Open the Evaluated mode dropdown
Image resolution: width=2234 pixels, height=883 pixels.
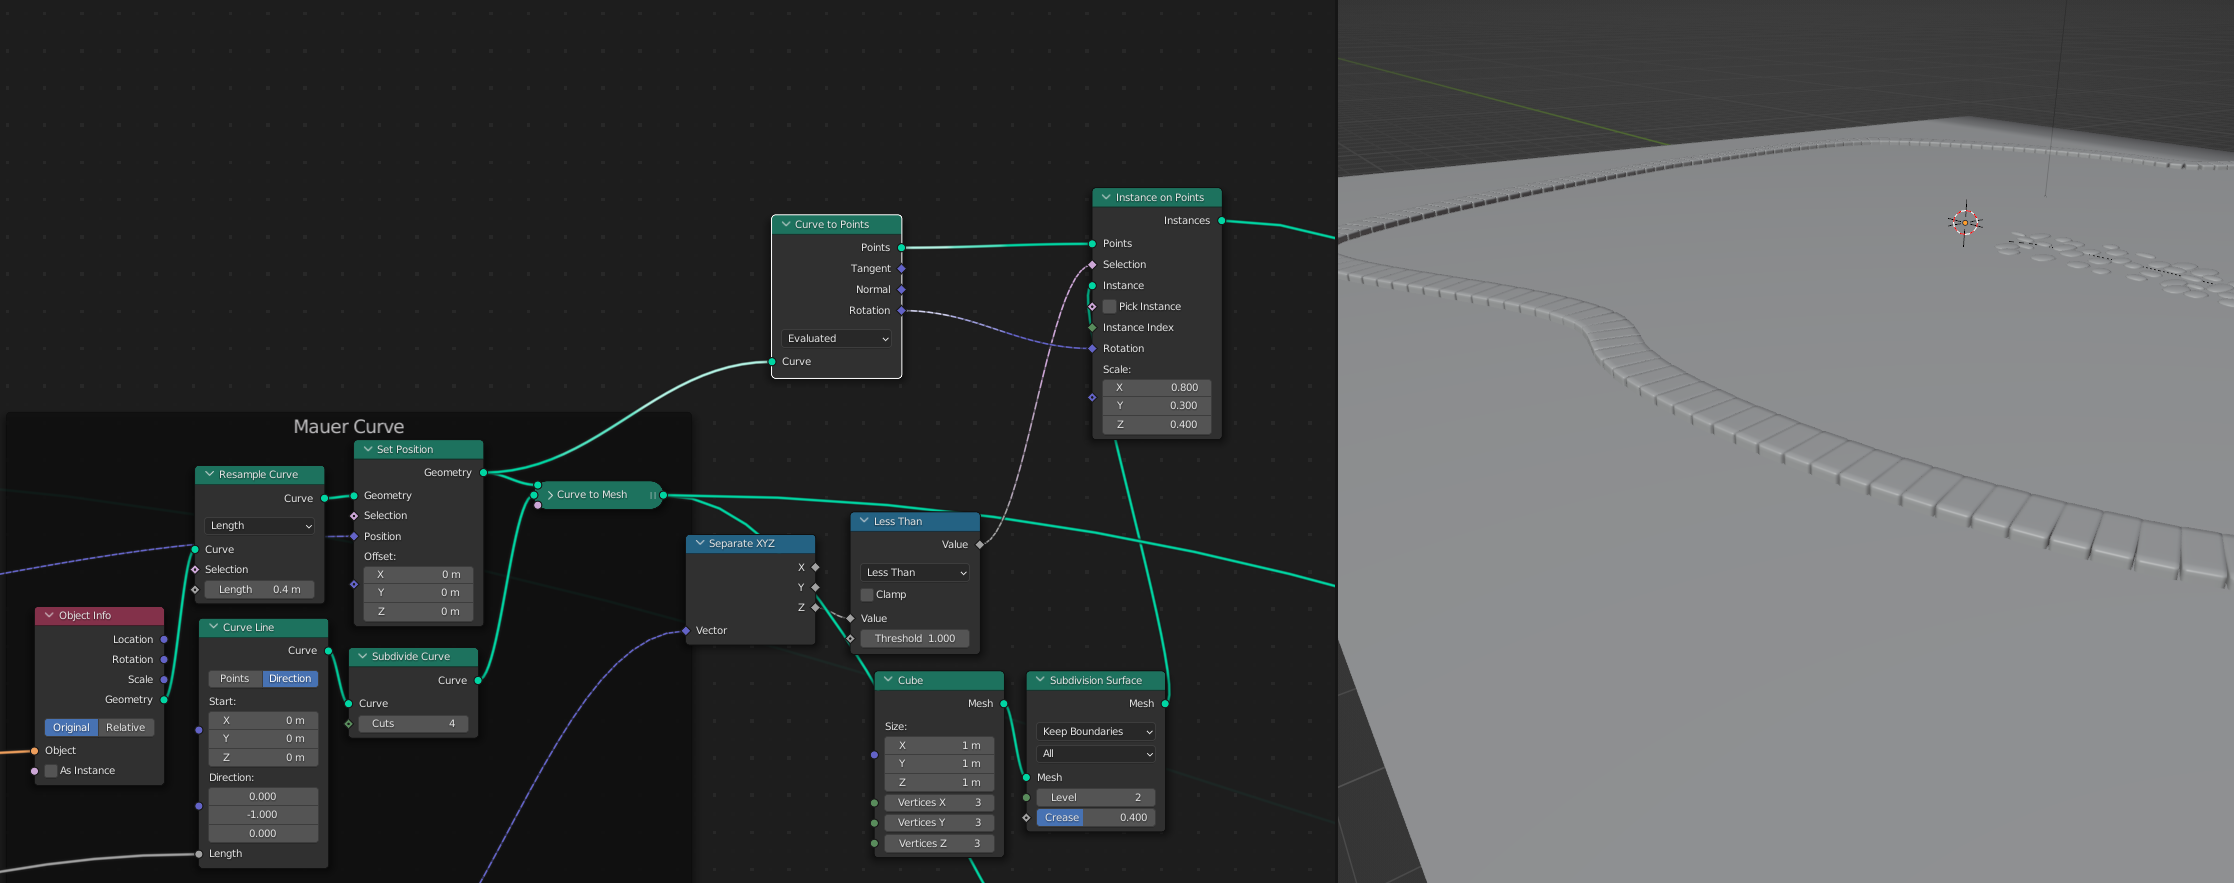pyautogui.click(x=837, y=339)
